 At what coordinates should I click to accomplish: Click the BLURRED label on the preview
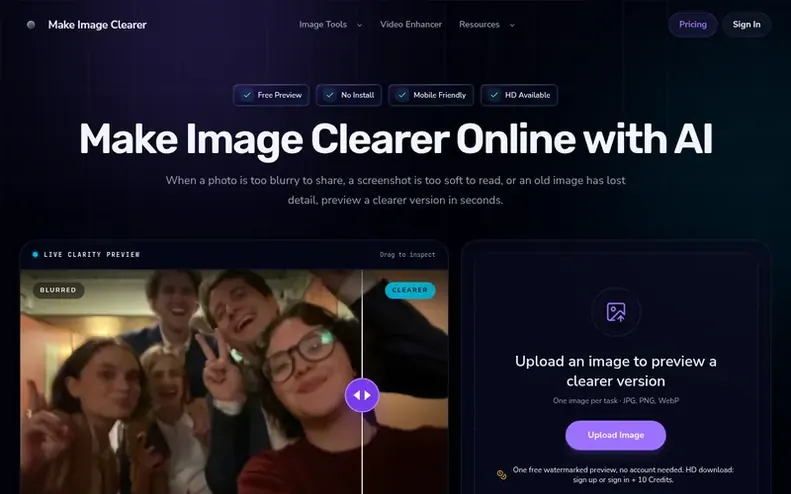click(58, 290)
